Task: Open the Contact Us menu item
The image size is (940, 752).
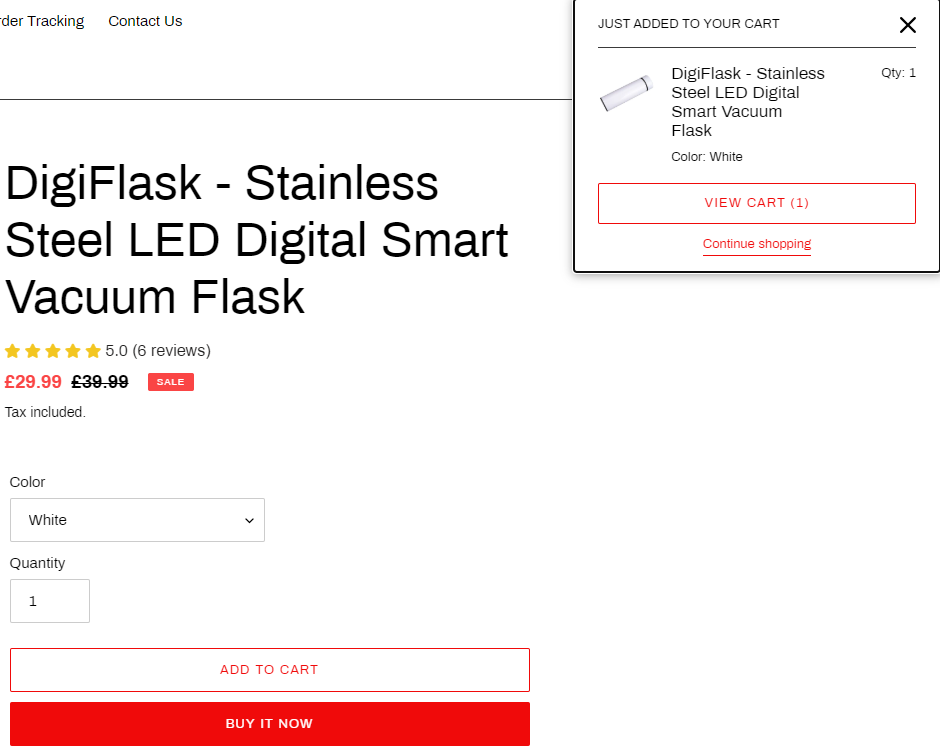Action: [145, 21]
